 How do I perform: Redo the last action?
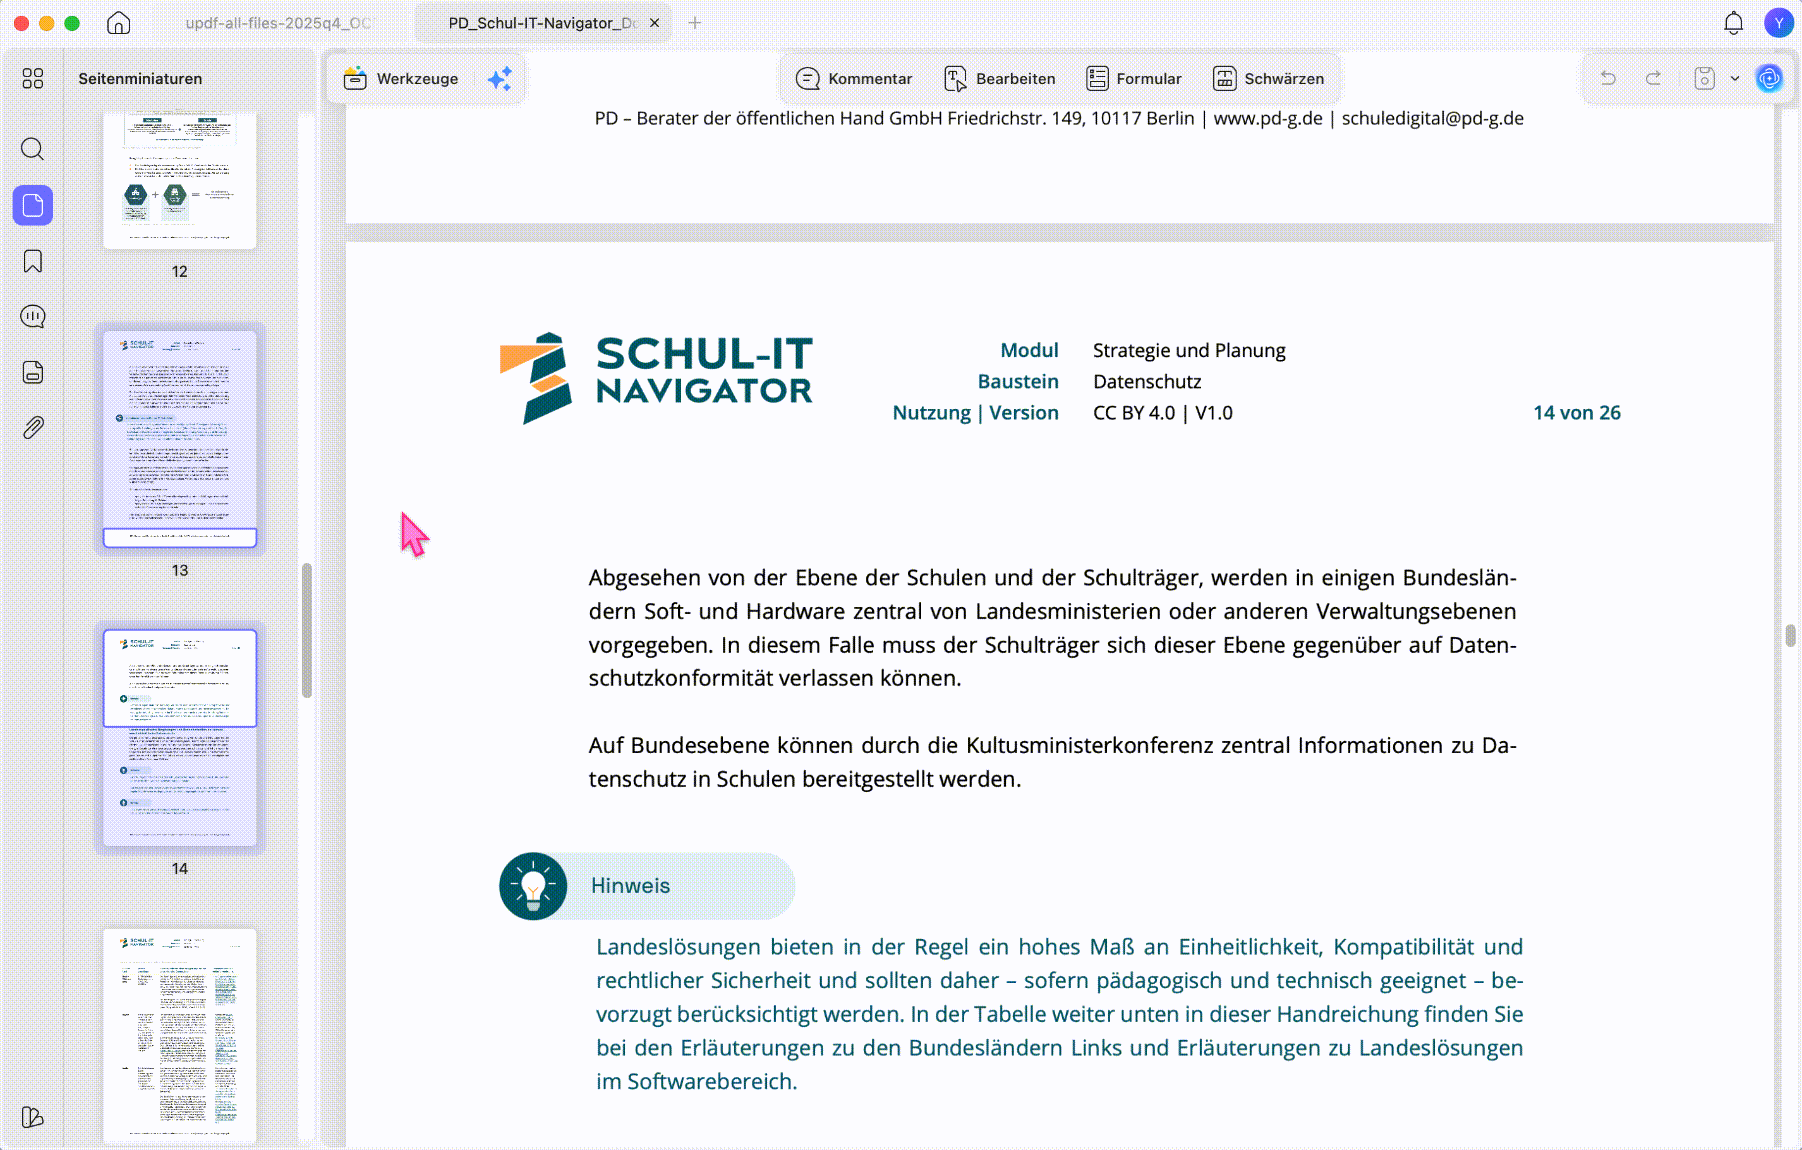tap(1653, 78)
